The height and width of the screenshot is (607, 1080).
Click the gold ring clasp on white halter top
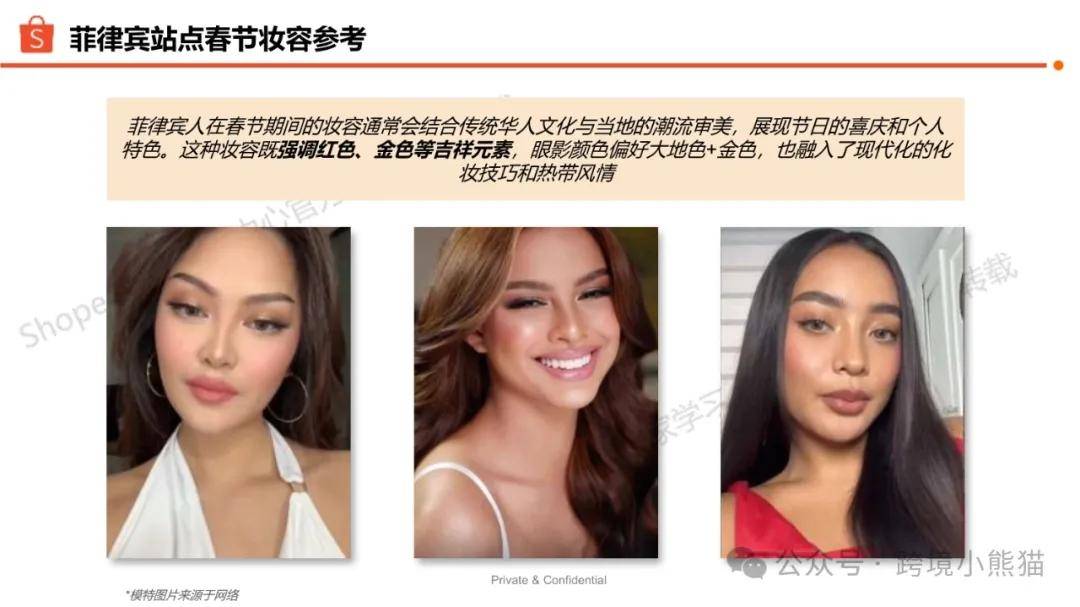pos(298,485)
